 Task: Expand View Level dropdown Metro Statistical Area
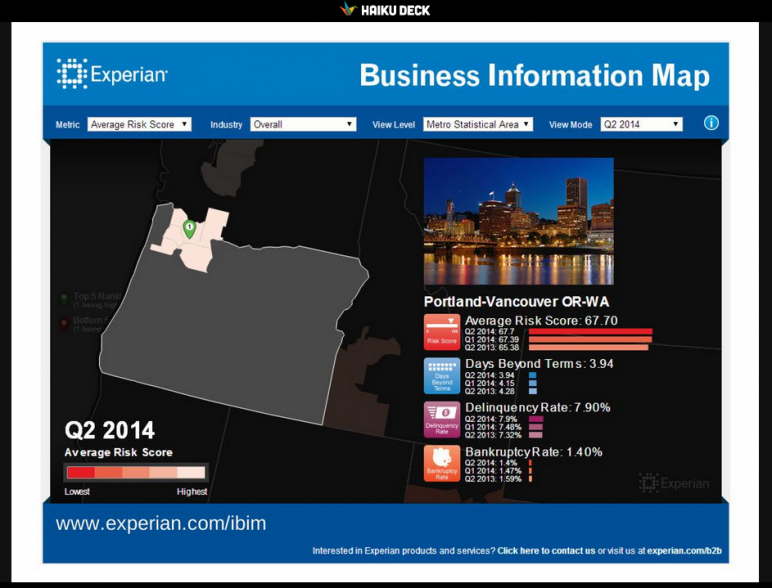(478, 124)
